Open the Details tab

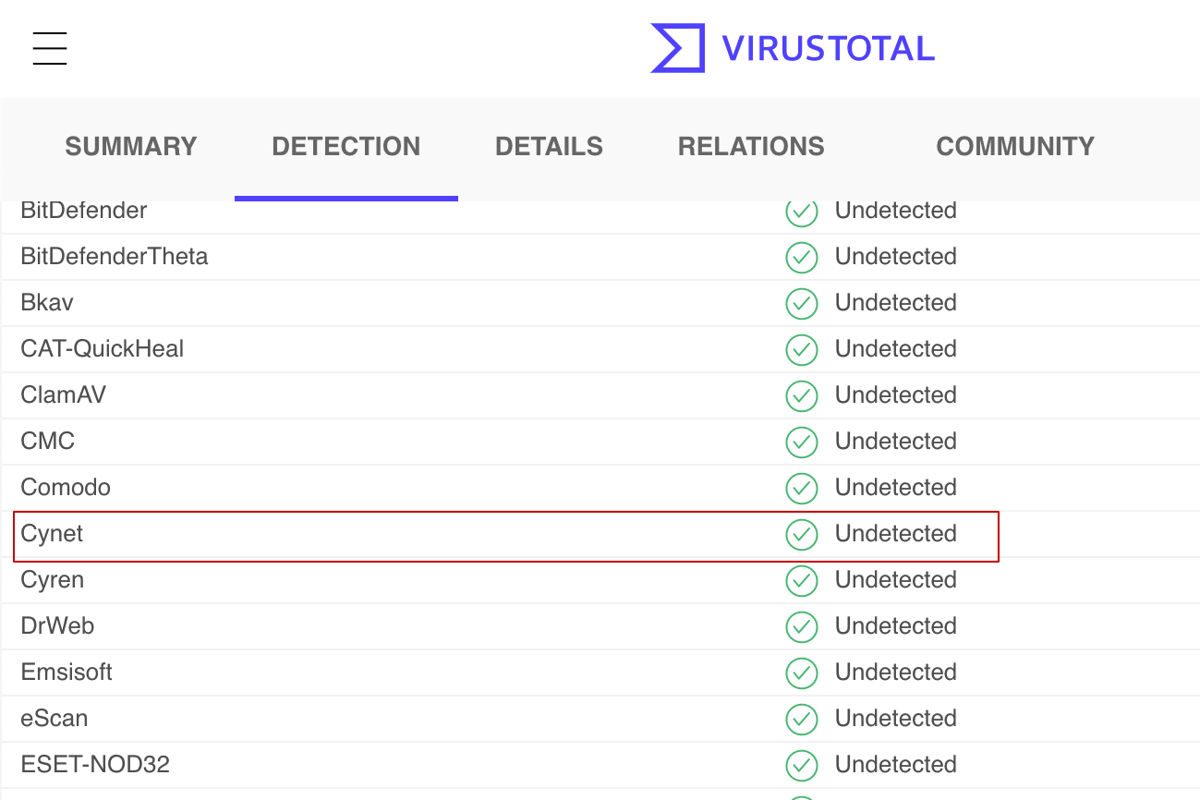click(x=549, y=147)
